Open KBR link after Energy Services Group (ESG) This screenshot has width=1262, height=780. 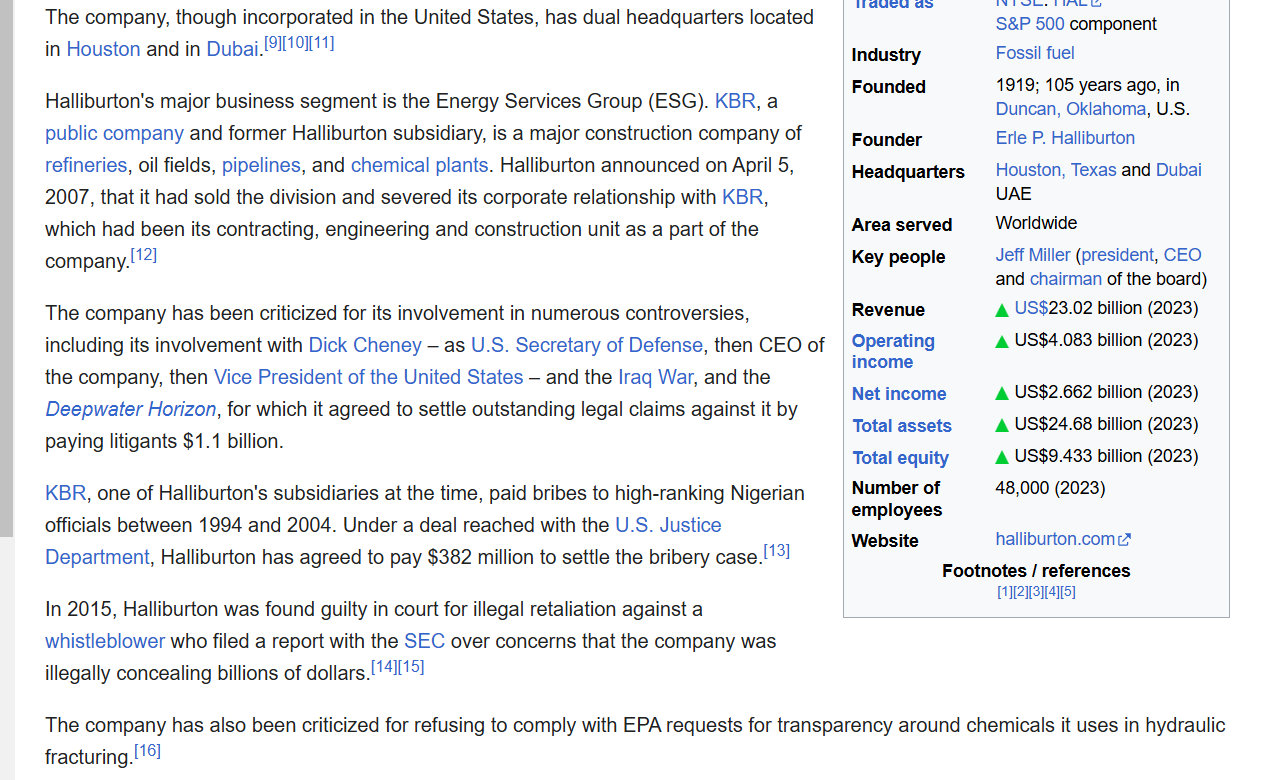735,101
